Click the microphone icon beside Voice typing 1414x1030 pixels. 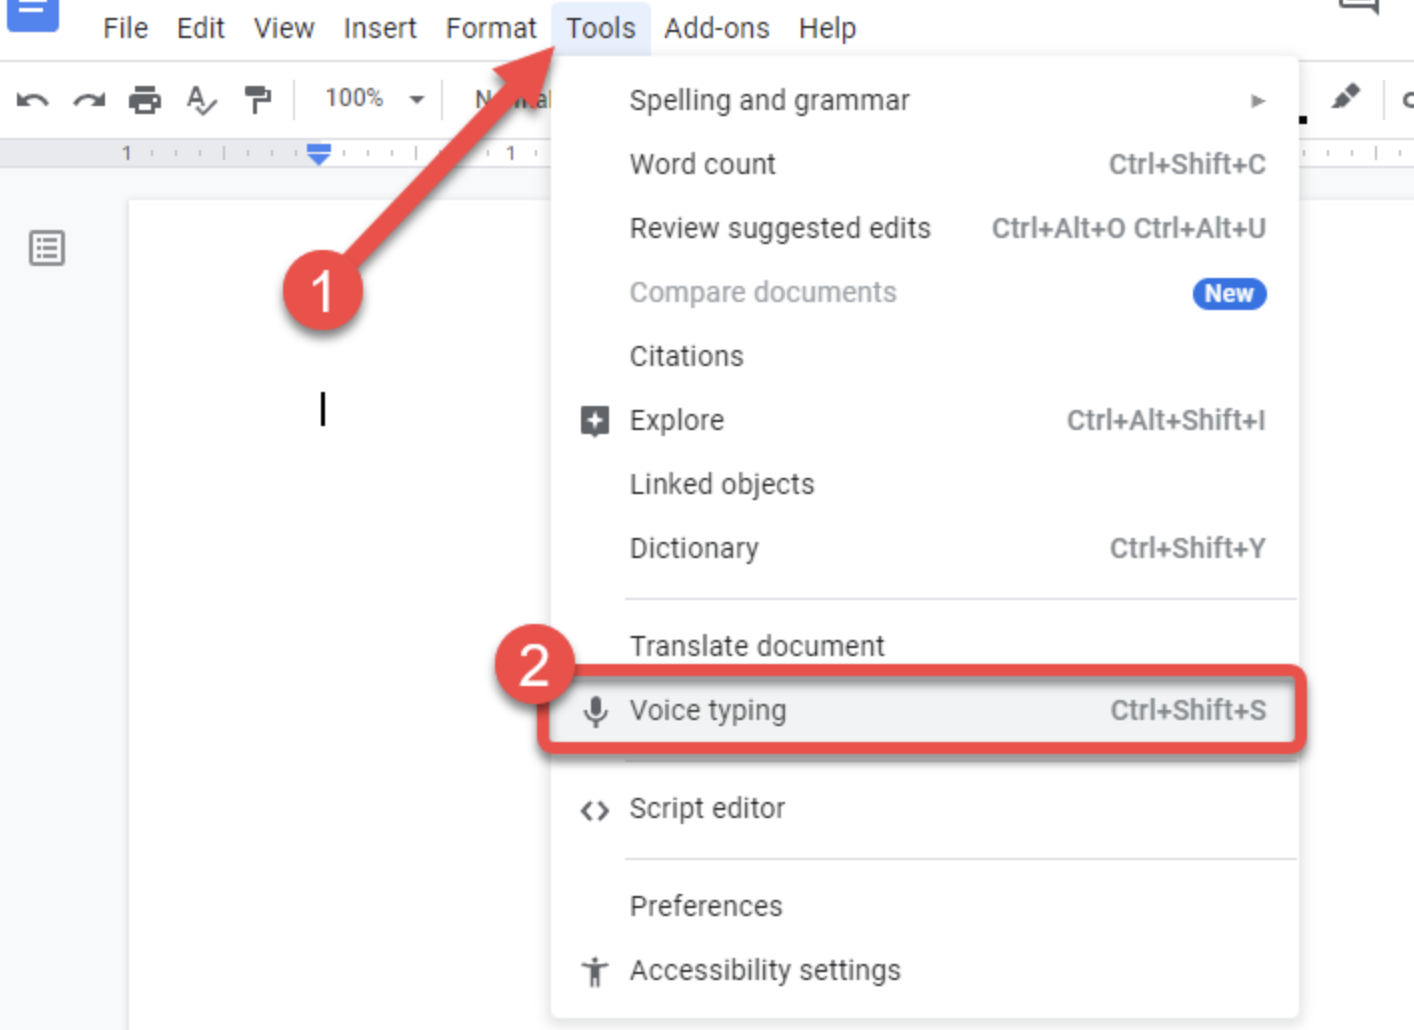(595, 711)
